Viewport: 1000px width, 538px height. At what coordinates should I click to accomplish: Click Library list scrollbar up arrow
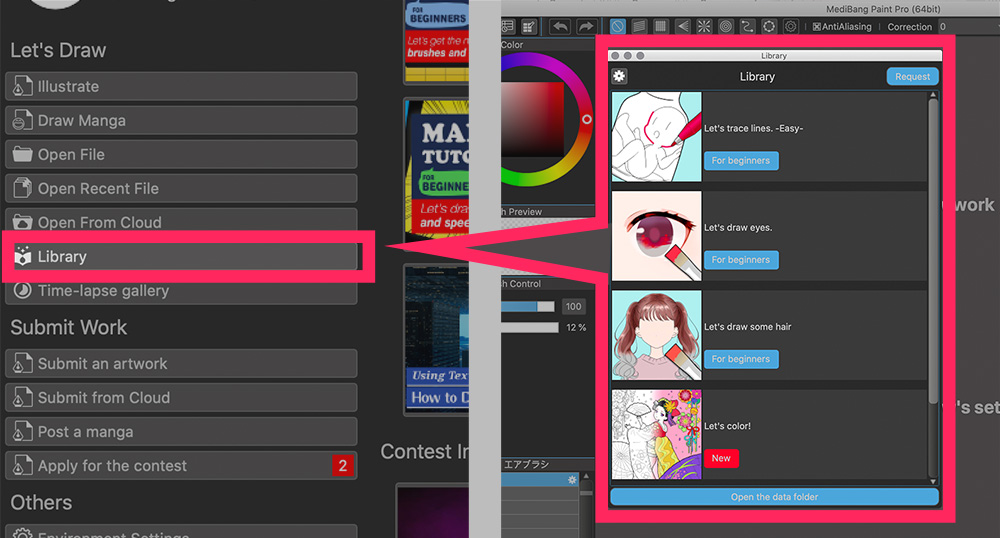[x=934, y=95]
